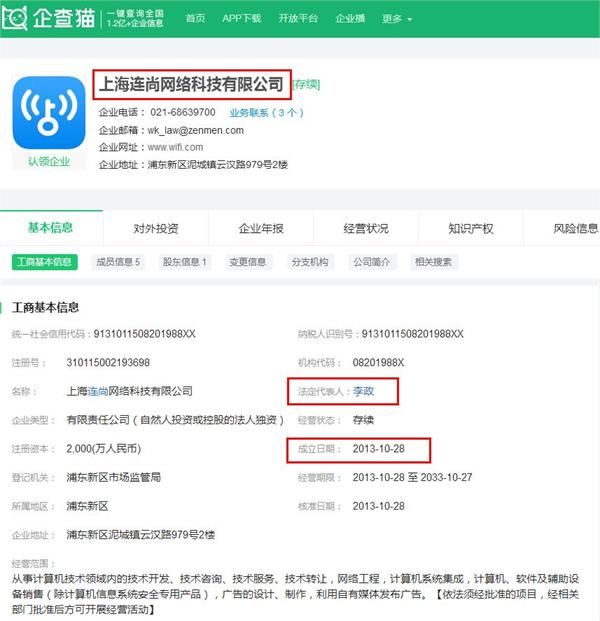Open the 首页 navigation item
Image resolution: width=600 pixels, height=621 pixels.
click(195, 18)
